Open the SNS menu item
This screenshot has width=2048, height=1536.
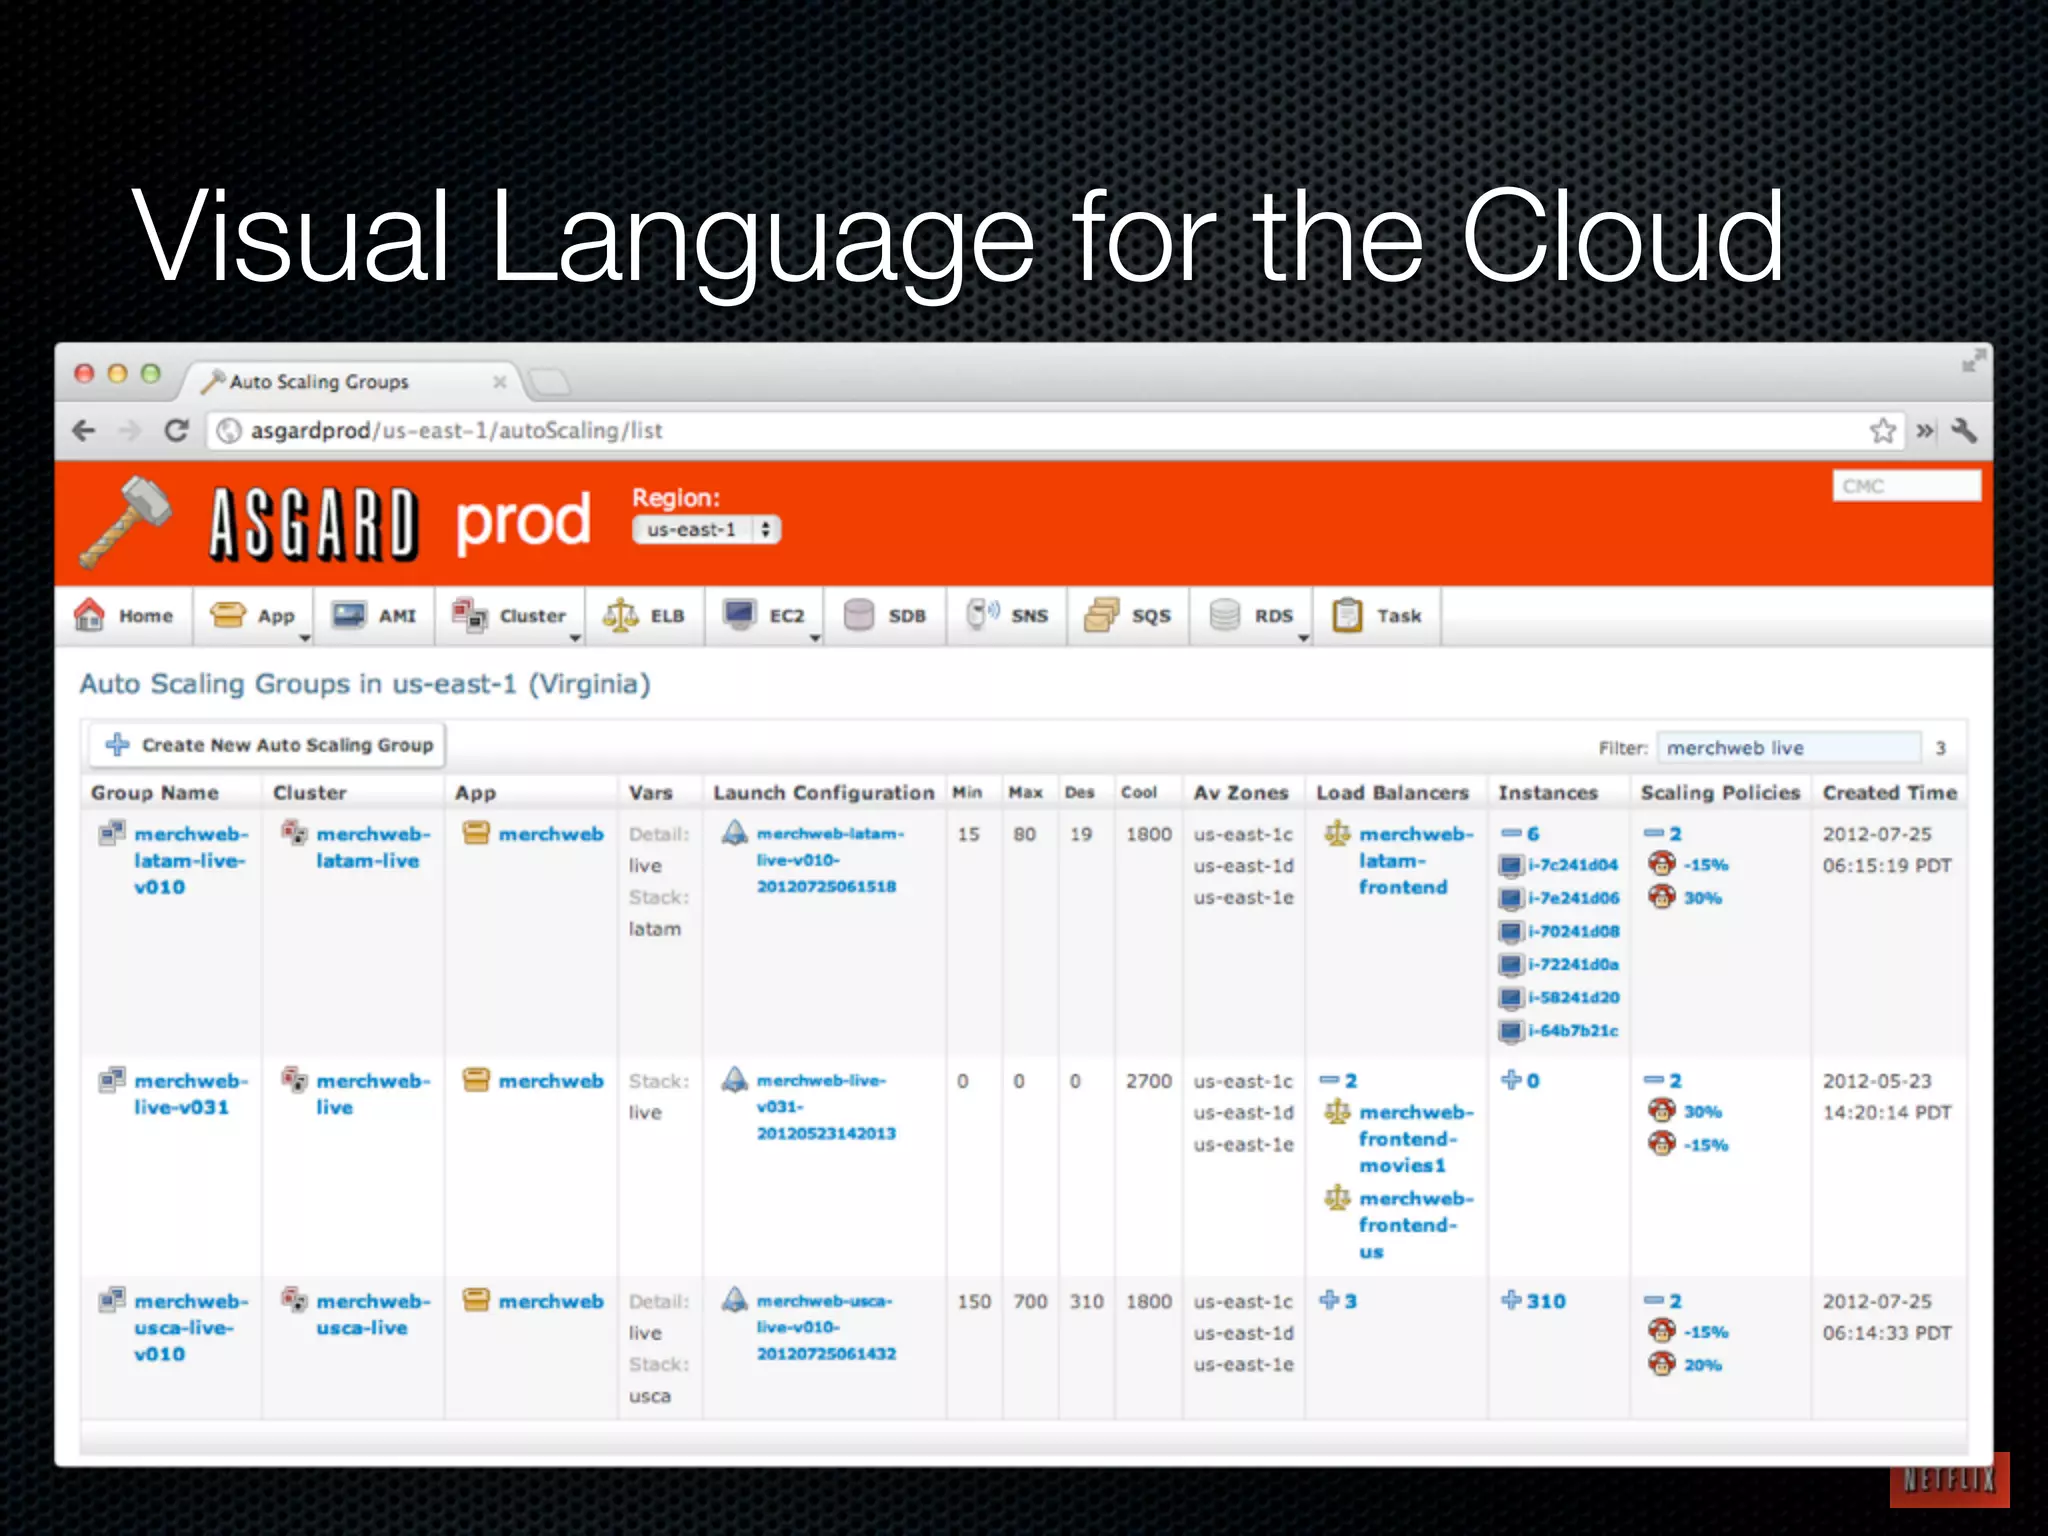click(1007, 616)
